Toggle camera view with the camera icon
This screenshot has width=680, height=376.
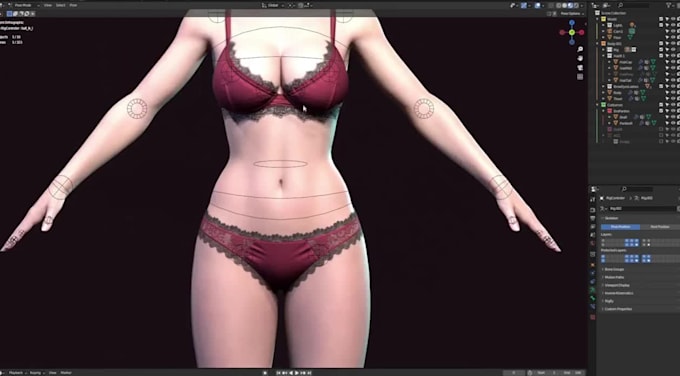[580, 68]
